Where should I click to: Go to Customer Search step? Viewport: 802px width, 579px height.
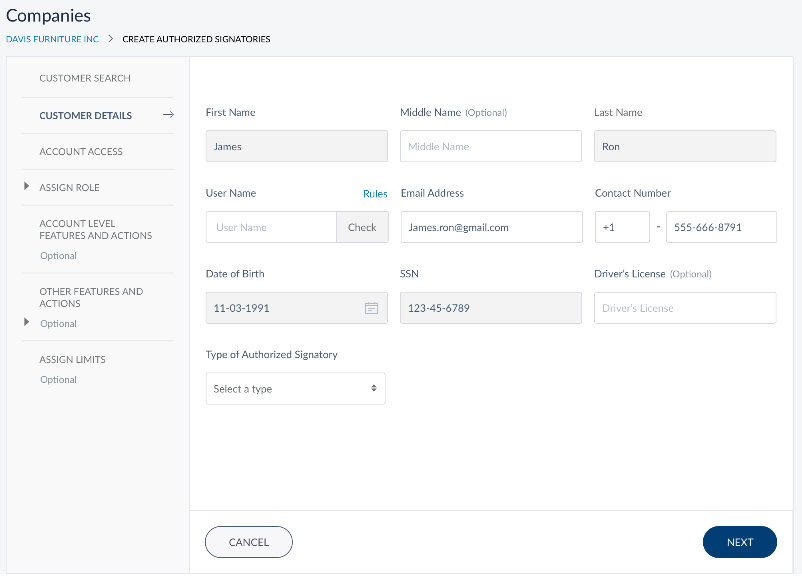pos(85,78)
